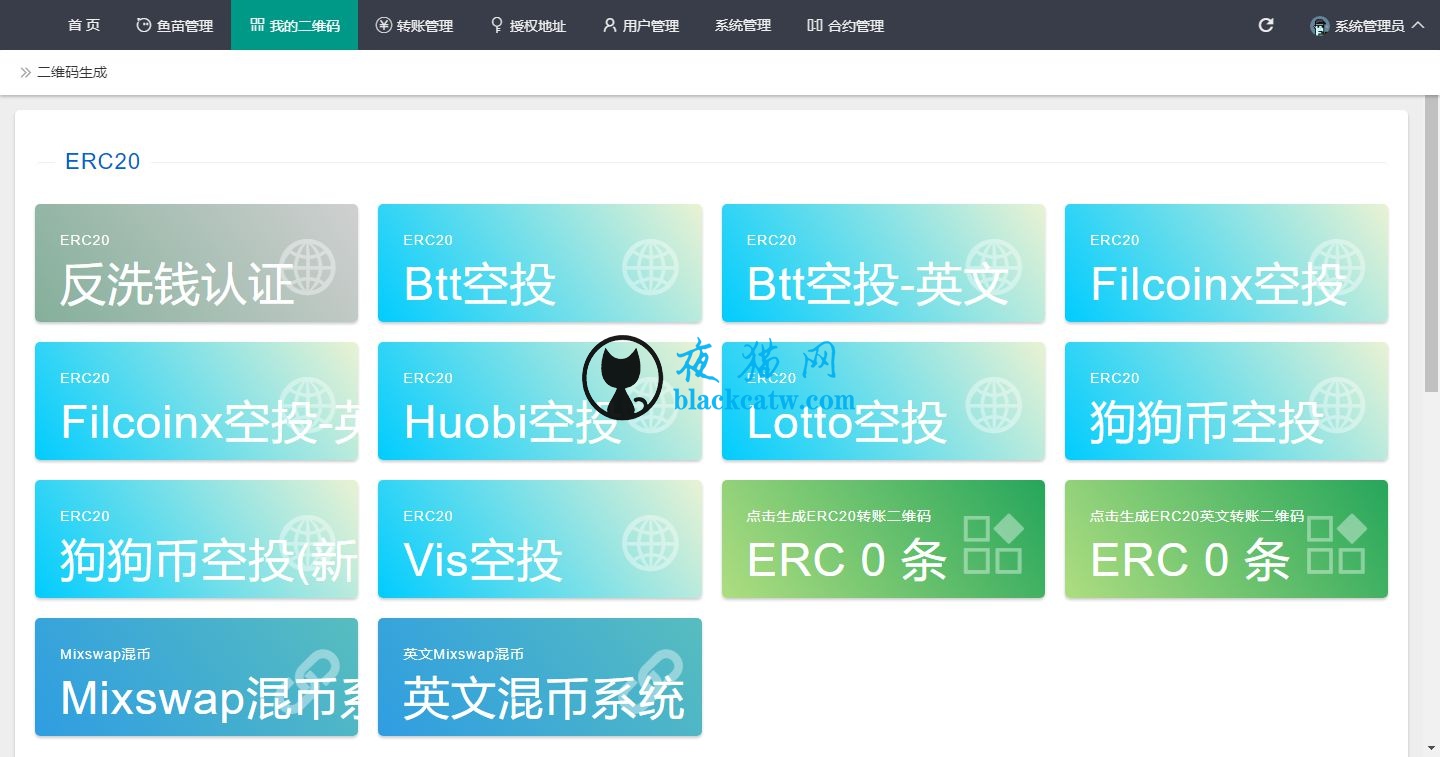The width and height of the screenshot is (1440, 757).
Task: Click the book icon beside 合约管理
Action: [815, 25]
